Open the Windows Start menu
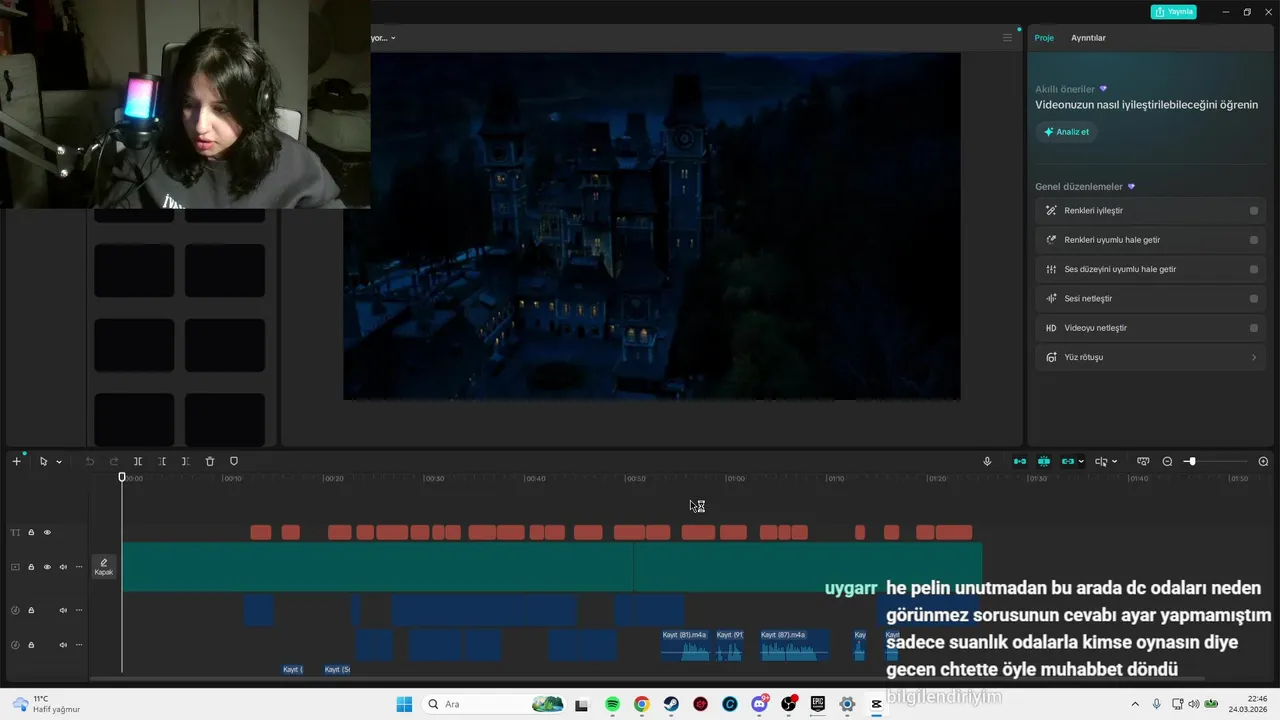Viewport: 1280px width, 720px height. (x=404, y=704)
